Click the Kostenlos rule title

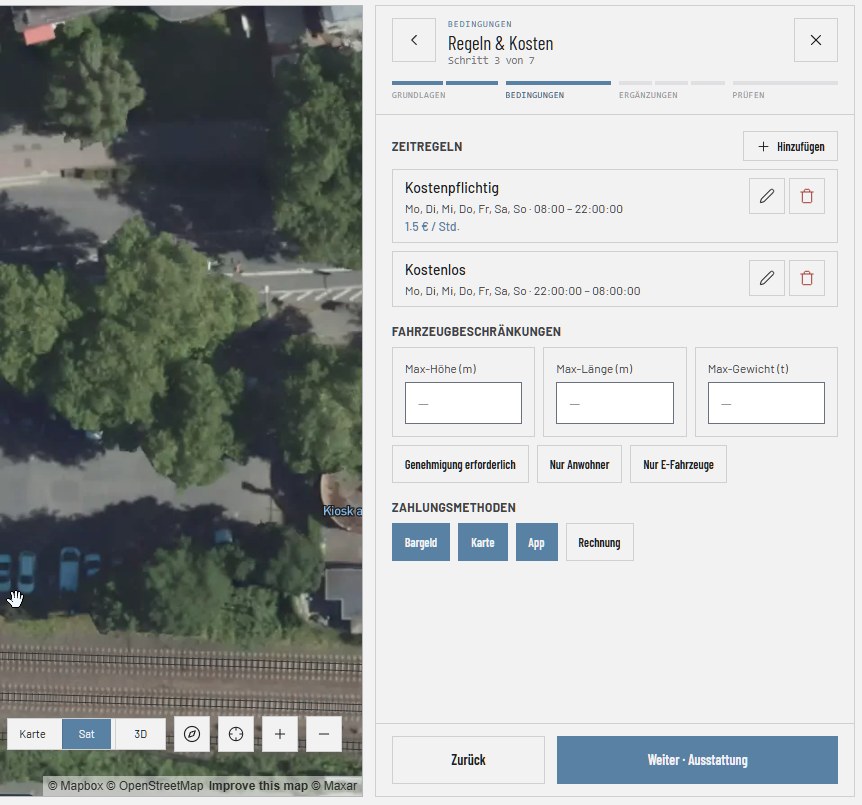click(435, 270)
